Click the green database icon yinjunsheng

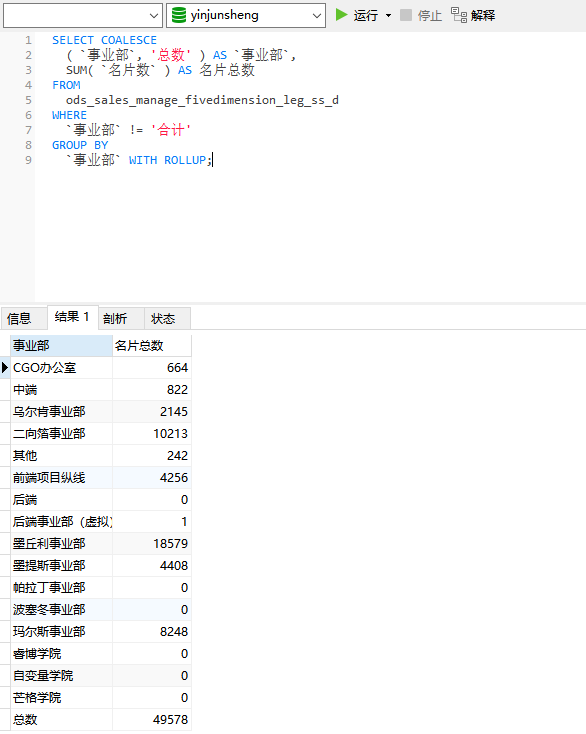[x=179, y=15]
